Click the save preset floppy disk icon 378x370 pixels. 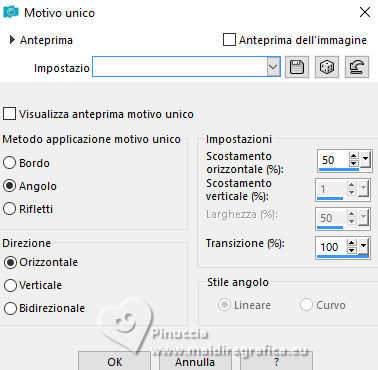297,67
